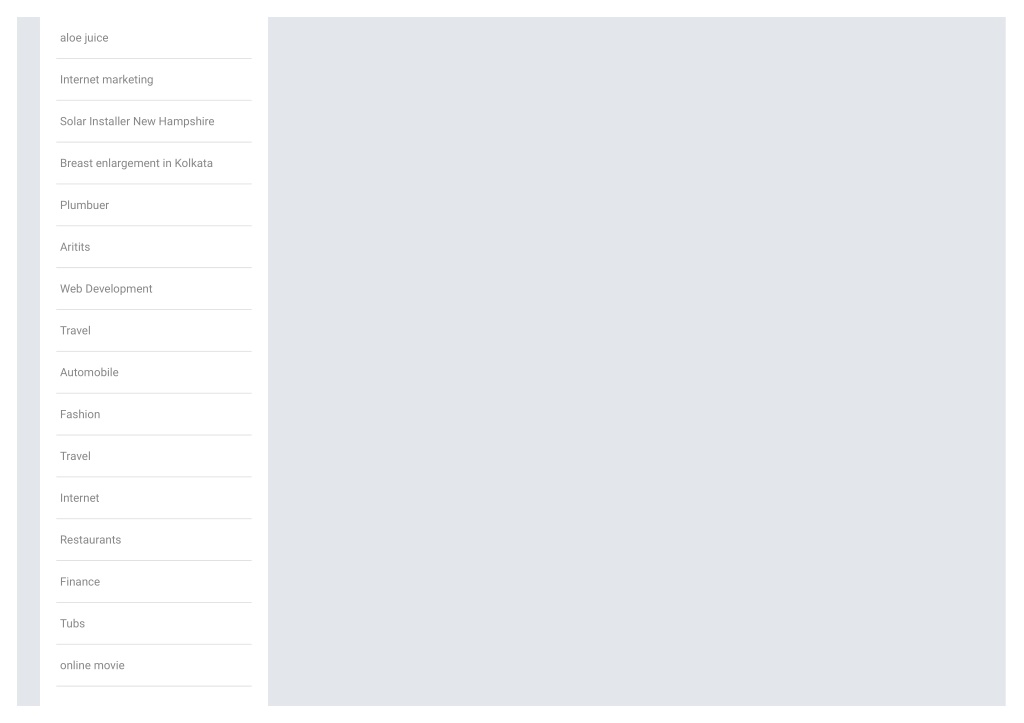Click the second Travel link below Fashion
The height and width of the screenshot is (723, 1024).
(x=75, y=456)
